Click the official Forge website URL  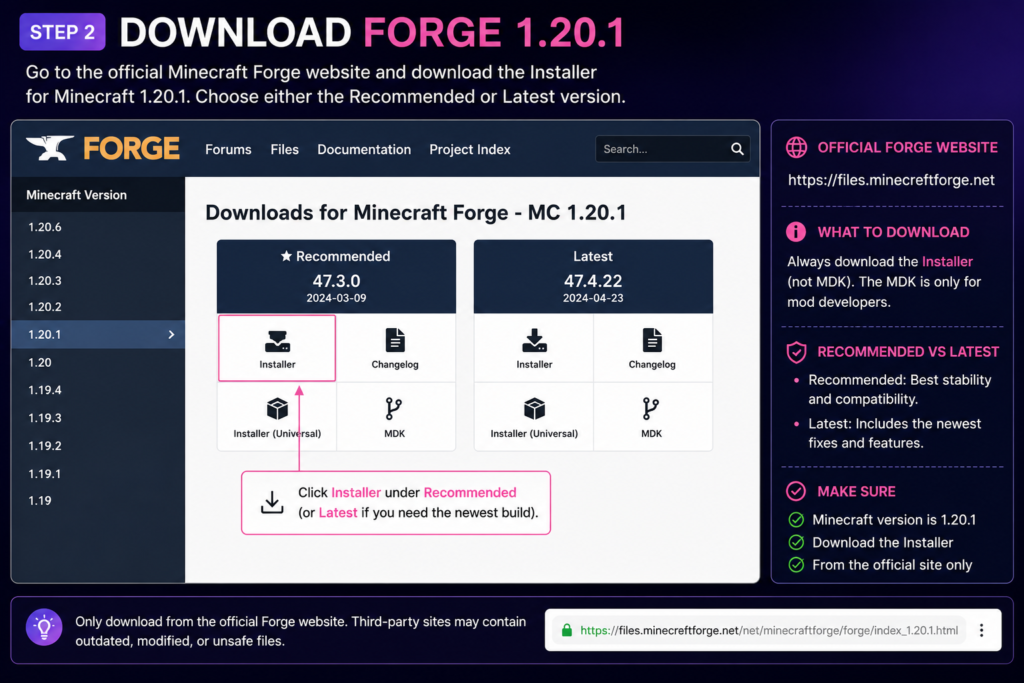[x=891, y=180]
